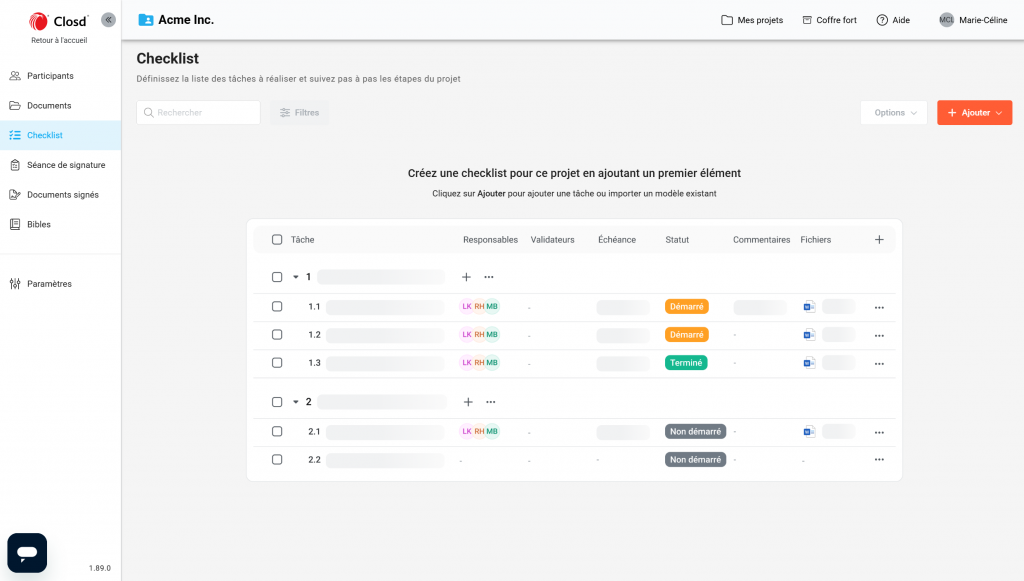Image resolution: width=1024 pixels, height=581 pixels.
Task: Open the three-dot menu for section 2
Action: pos(490,402)
